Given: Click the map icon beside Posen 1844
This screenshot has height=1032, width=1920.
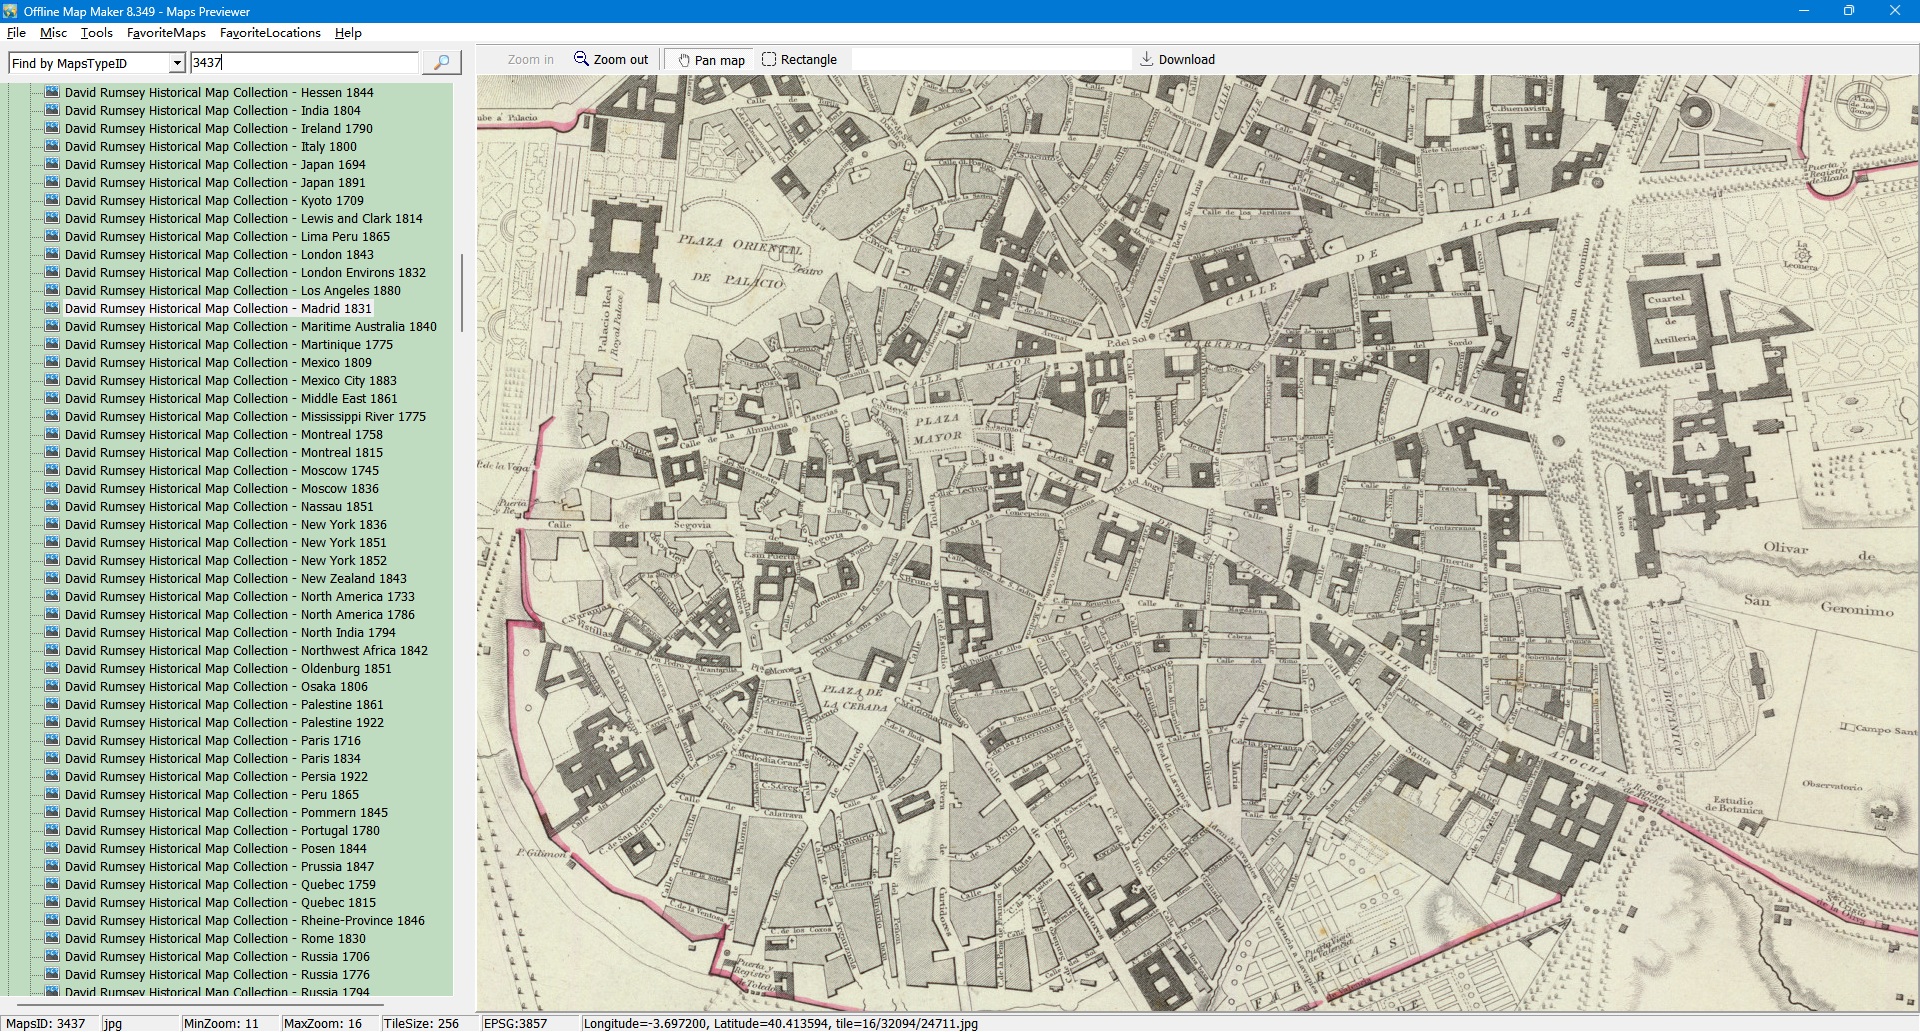Looking at the screenshot, I should 52,848.
